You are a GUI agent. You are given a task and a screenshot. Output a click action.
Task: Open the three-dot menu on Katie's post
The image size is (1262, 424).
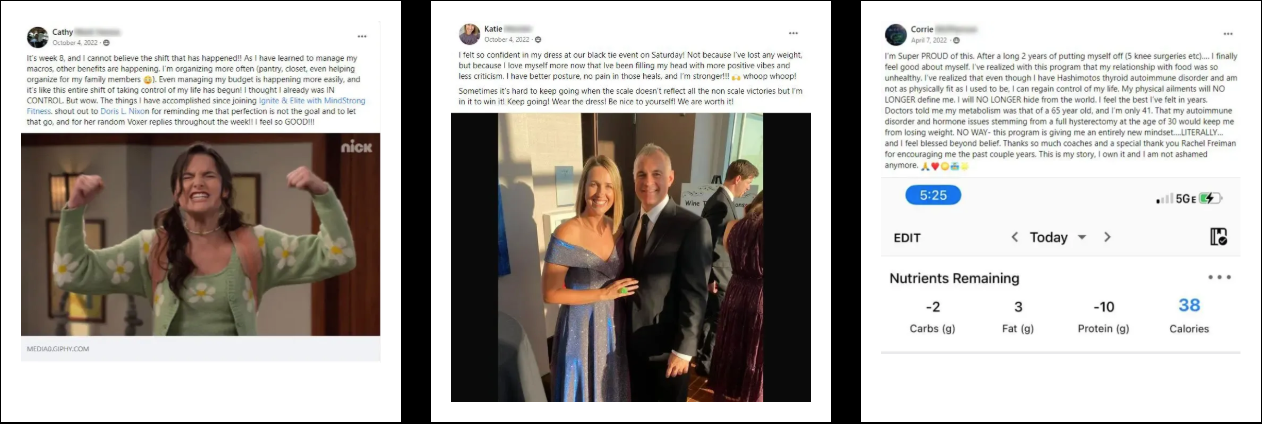(x=793, y=33)
